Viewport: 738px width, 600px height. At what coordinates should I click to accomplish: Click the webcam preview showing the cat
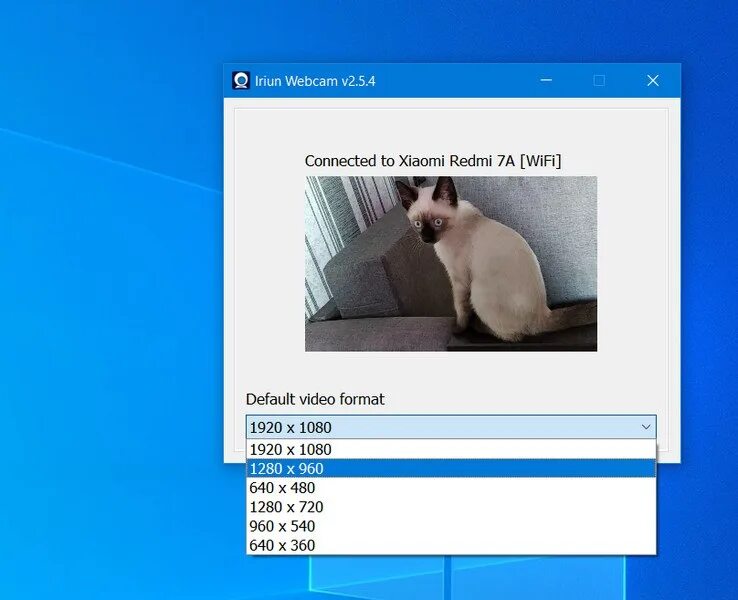451,264
